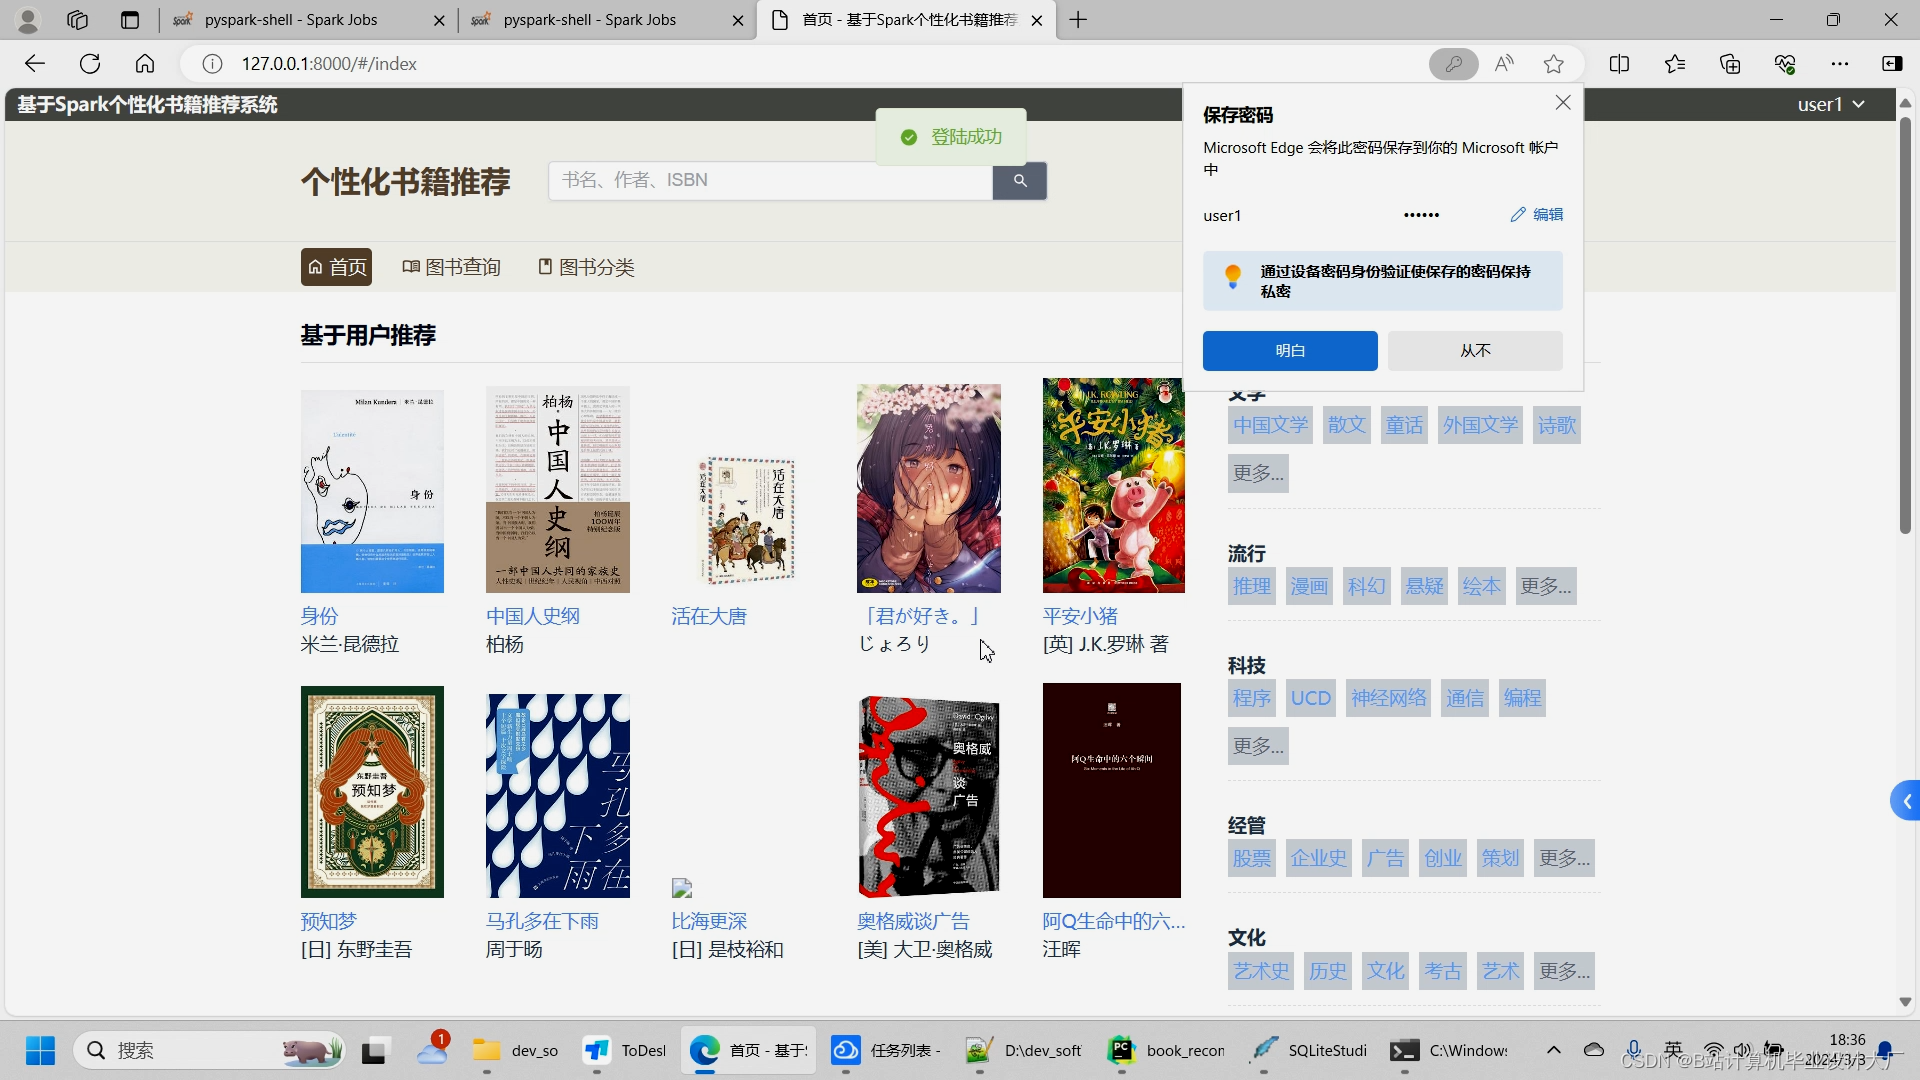Click the Windows taskbar search box
Image resolution: width=1920 pixels, height=1080 pixels.
tap(210, 1050)
